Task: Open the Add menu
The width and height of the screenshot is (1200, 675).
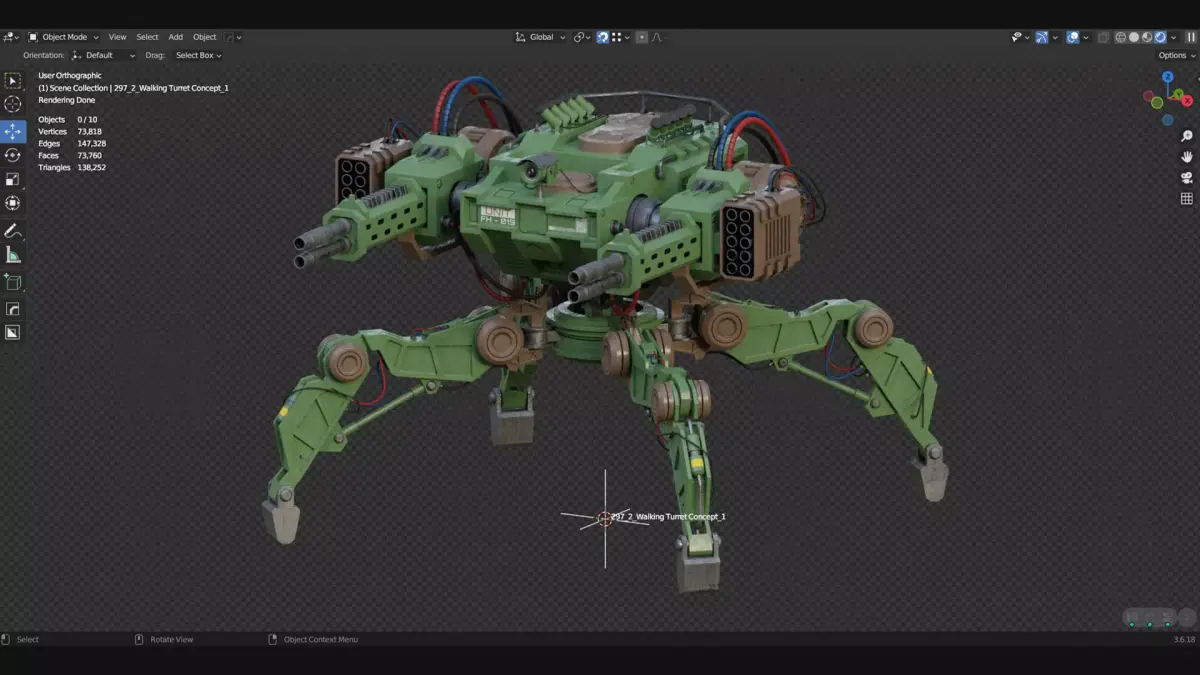Action: pos(175,37)
